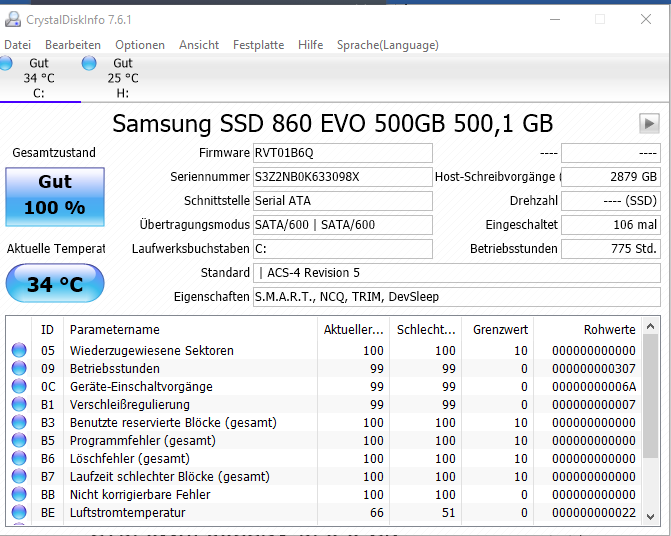Go to next disk with arrow button
671x536 pixels.
pyautogui.click(x=649, y=124)
